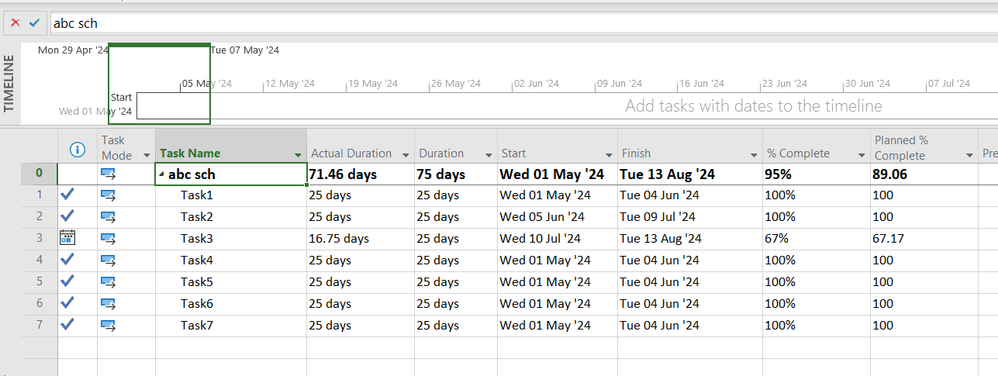Viewport: 998px width, 376px height.
Task: Click the completed checkmark for Task6
Action: [x=67, y=303]
